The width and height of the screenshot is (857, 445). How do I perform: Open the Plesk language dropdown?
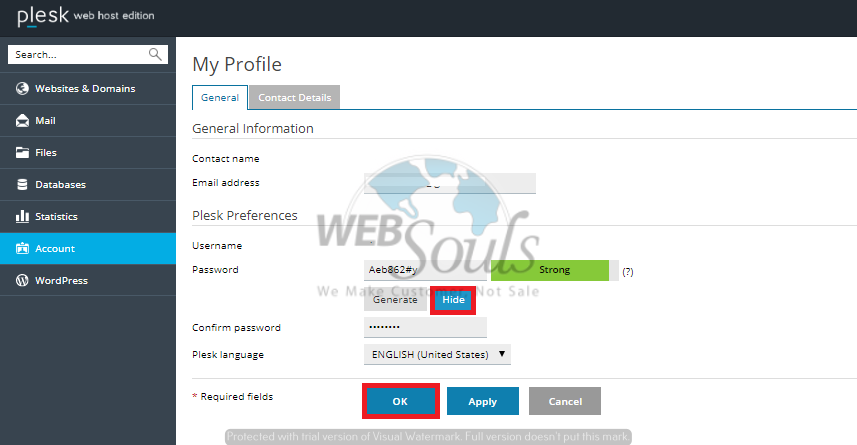tap(437, 354)
